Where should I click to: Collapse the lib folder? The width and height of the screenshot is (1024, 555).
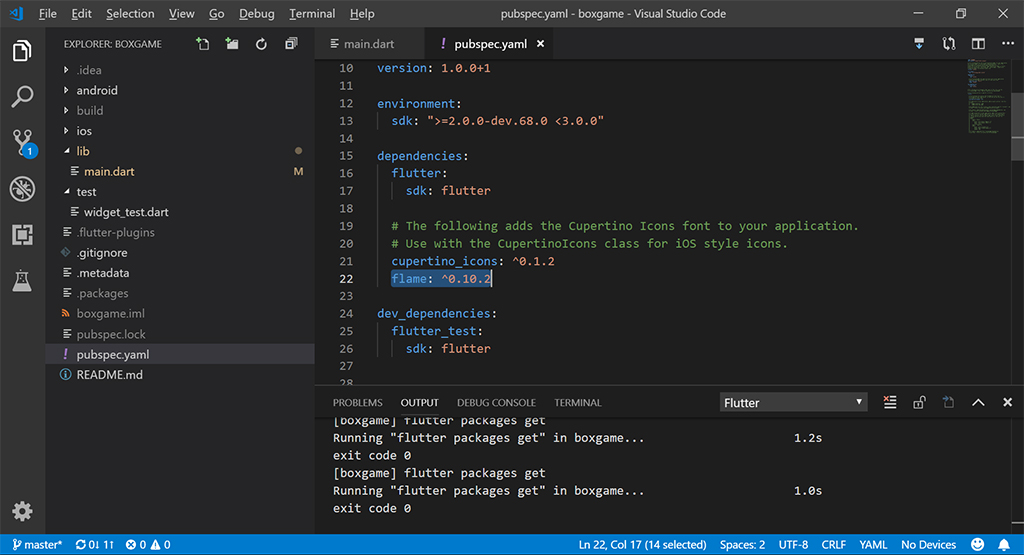[82, 151]
